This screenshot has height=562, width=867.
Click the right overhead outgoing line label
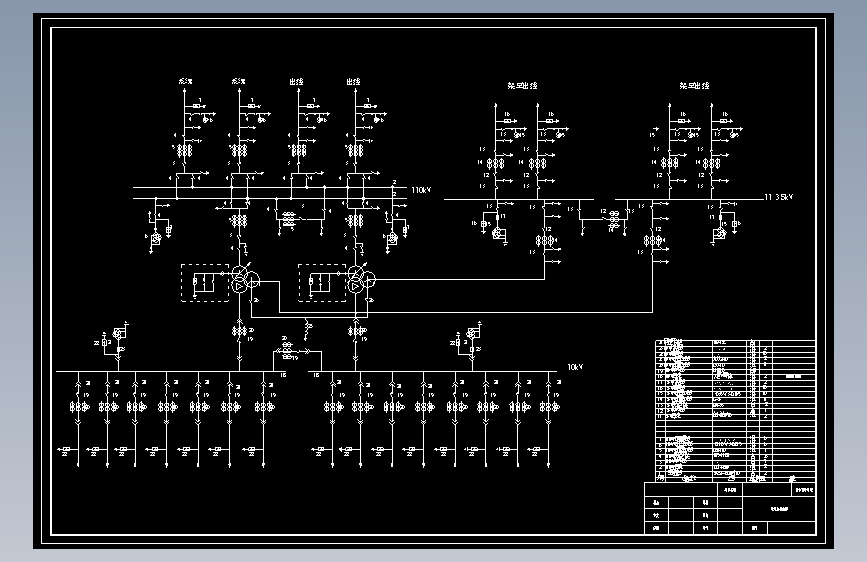694,86
